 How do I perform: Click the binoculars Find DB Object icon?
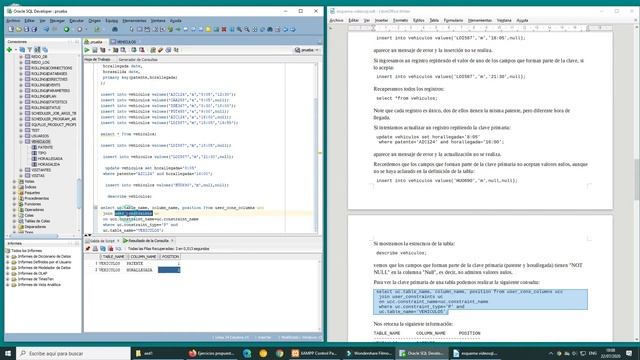pos(115,29)
